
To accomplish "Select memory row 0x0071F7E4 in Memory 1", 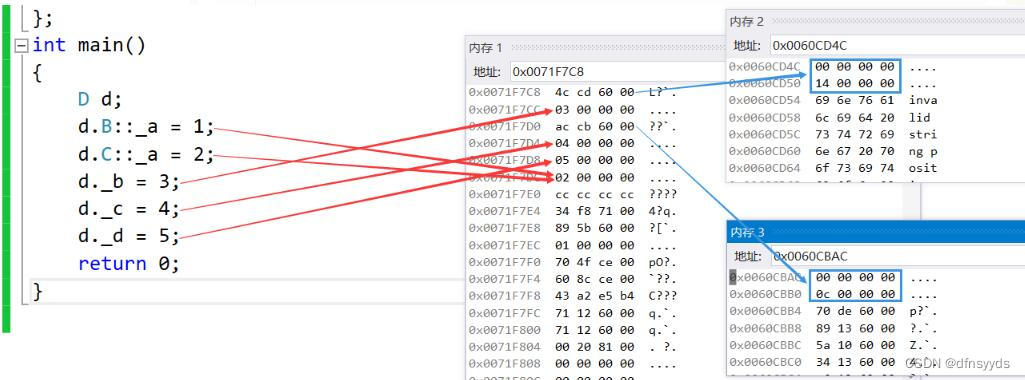I will pos(573,211).
